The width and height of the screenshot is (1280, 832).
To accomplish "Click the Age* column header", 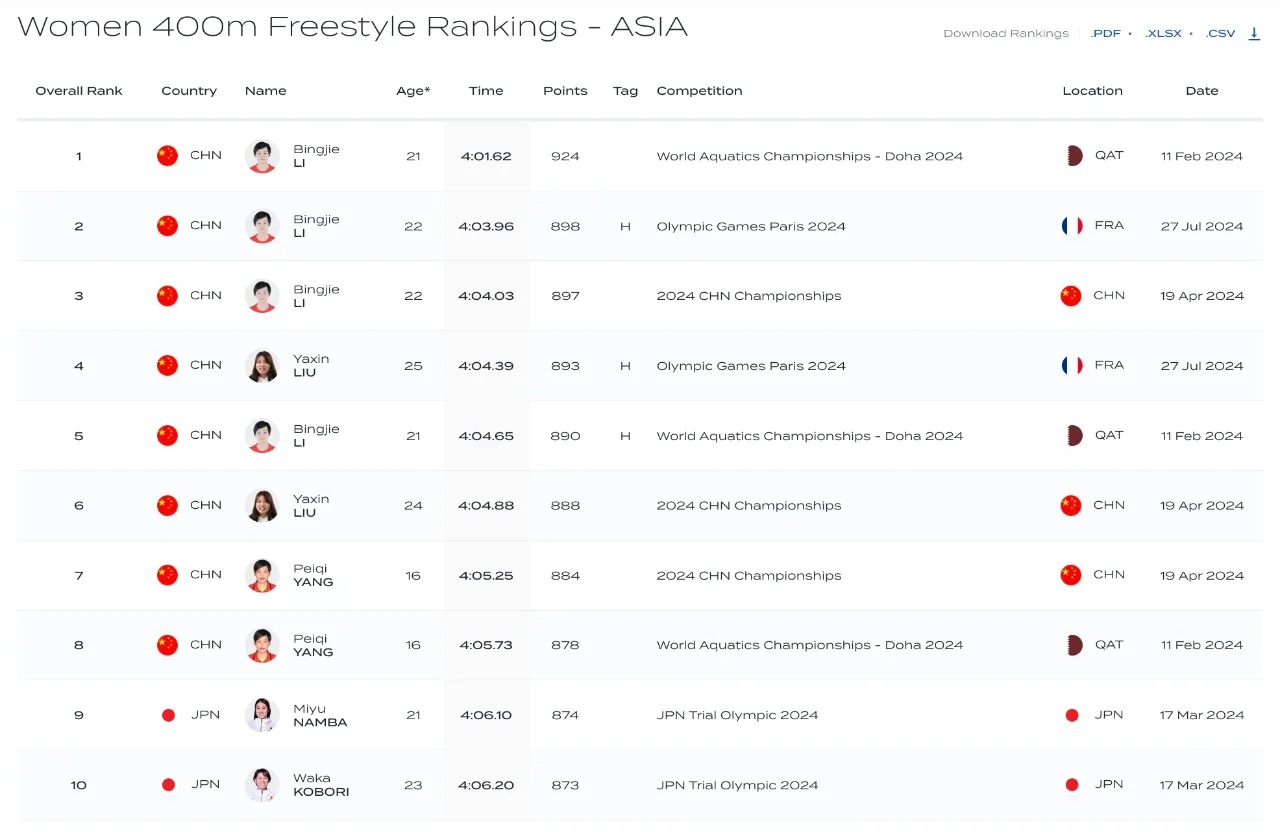I will click(413, 91).
